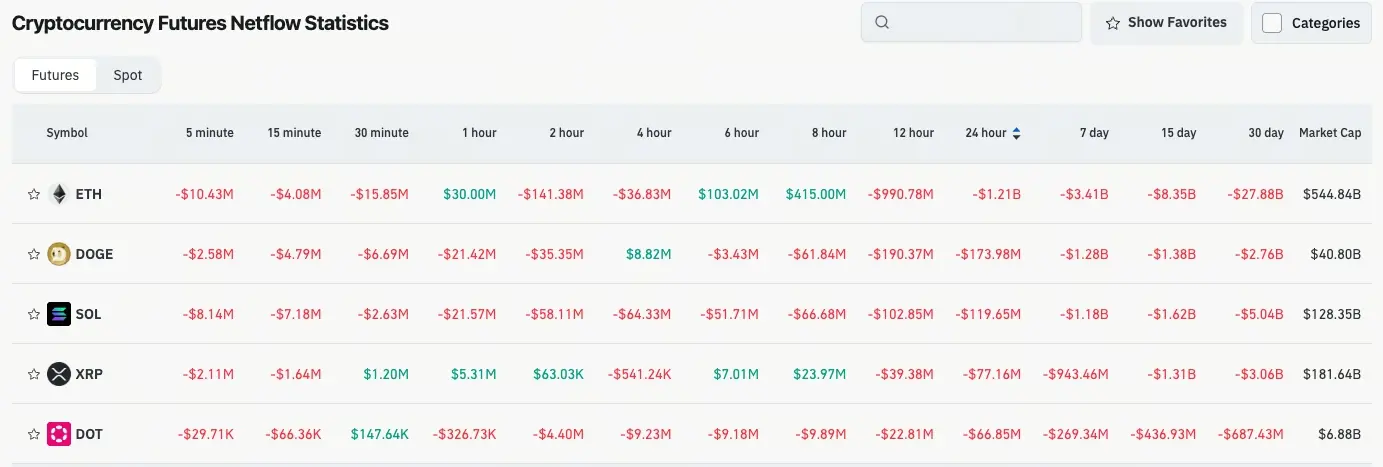Open the DOT symbol link

click(x=89, y=434)
